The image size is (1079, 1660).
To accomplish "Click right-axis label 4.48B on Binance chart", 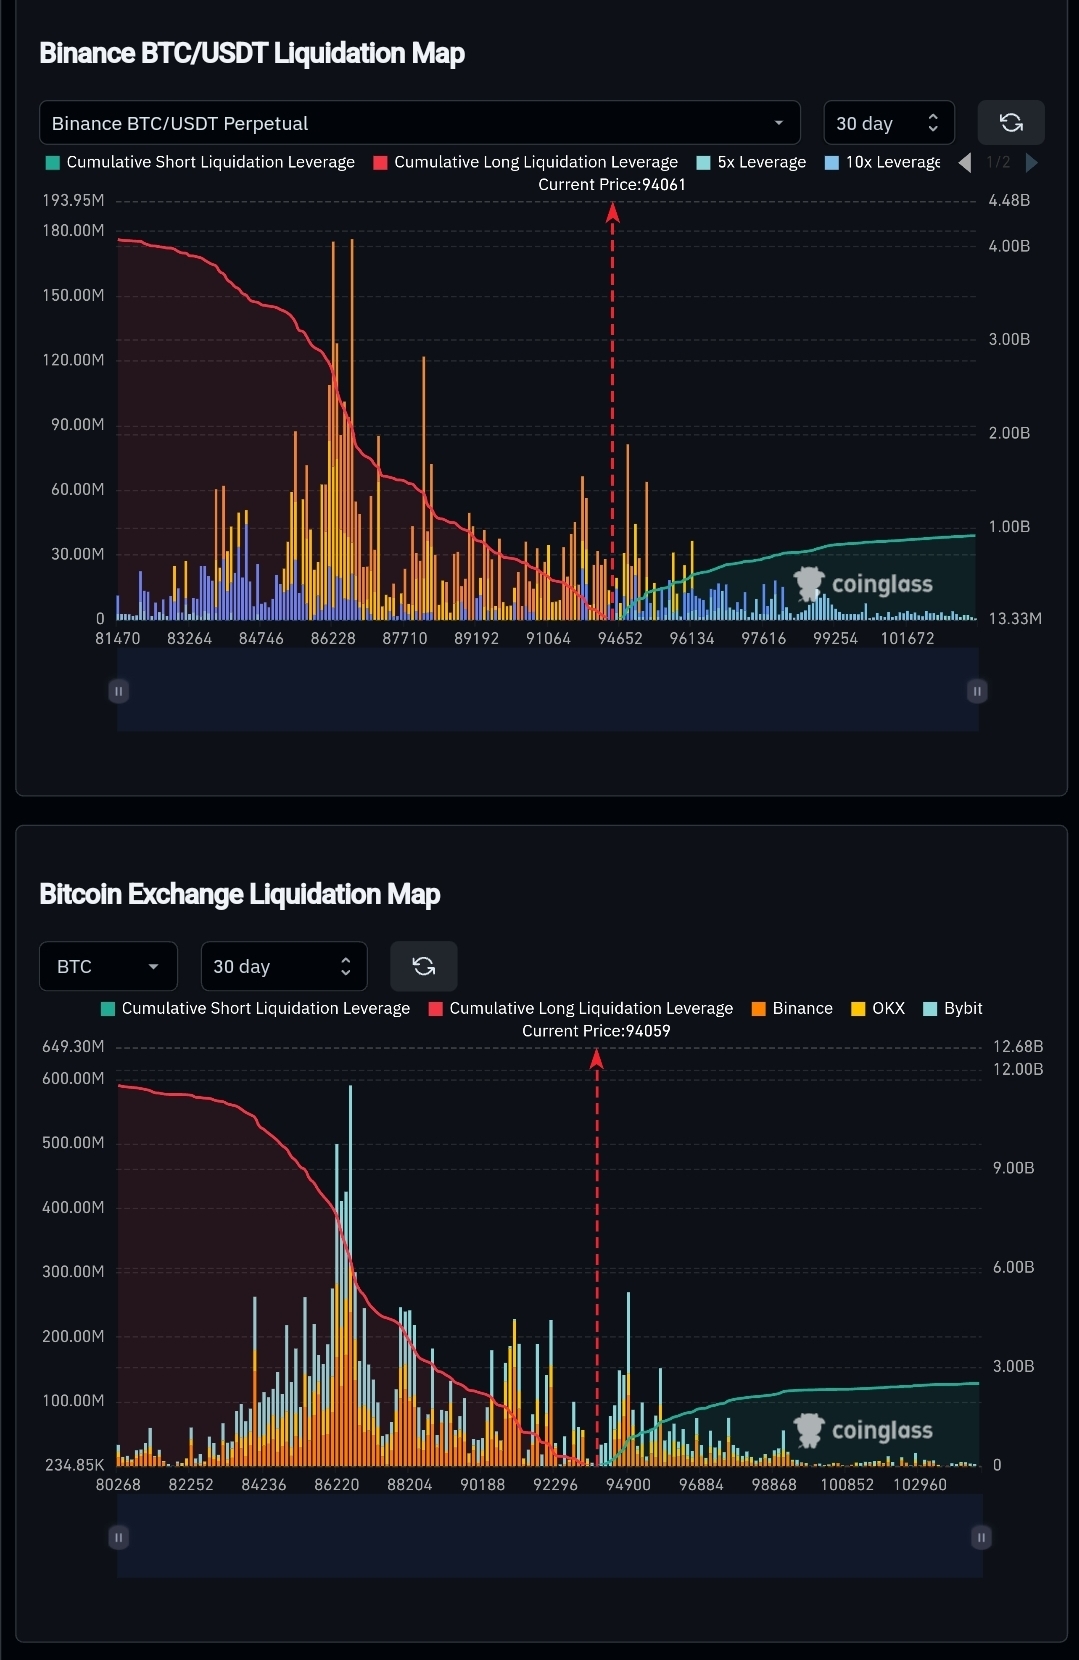I will pyautogui.click(x=1009, y=200).
